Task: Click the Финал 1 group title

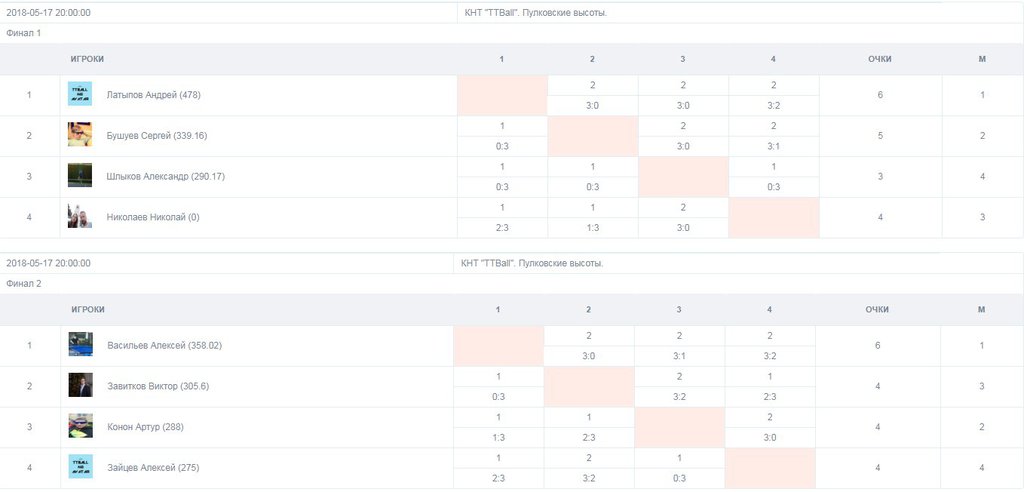Action: [24, 33]
